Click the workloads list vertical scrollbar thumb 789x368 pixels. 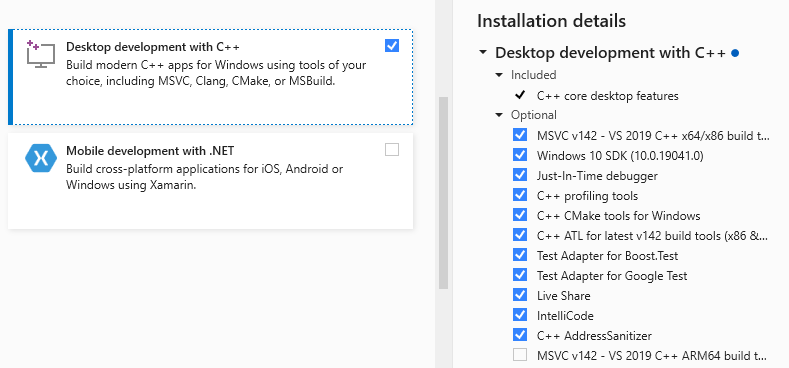coord(443,193)
